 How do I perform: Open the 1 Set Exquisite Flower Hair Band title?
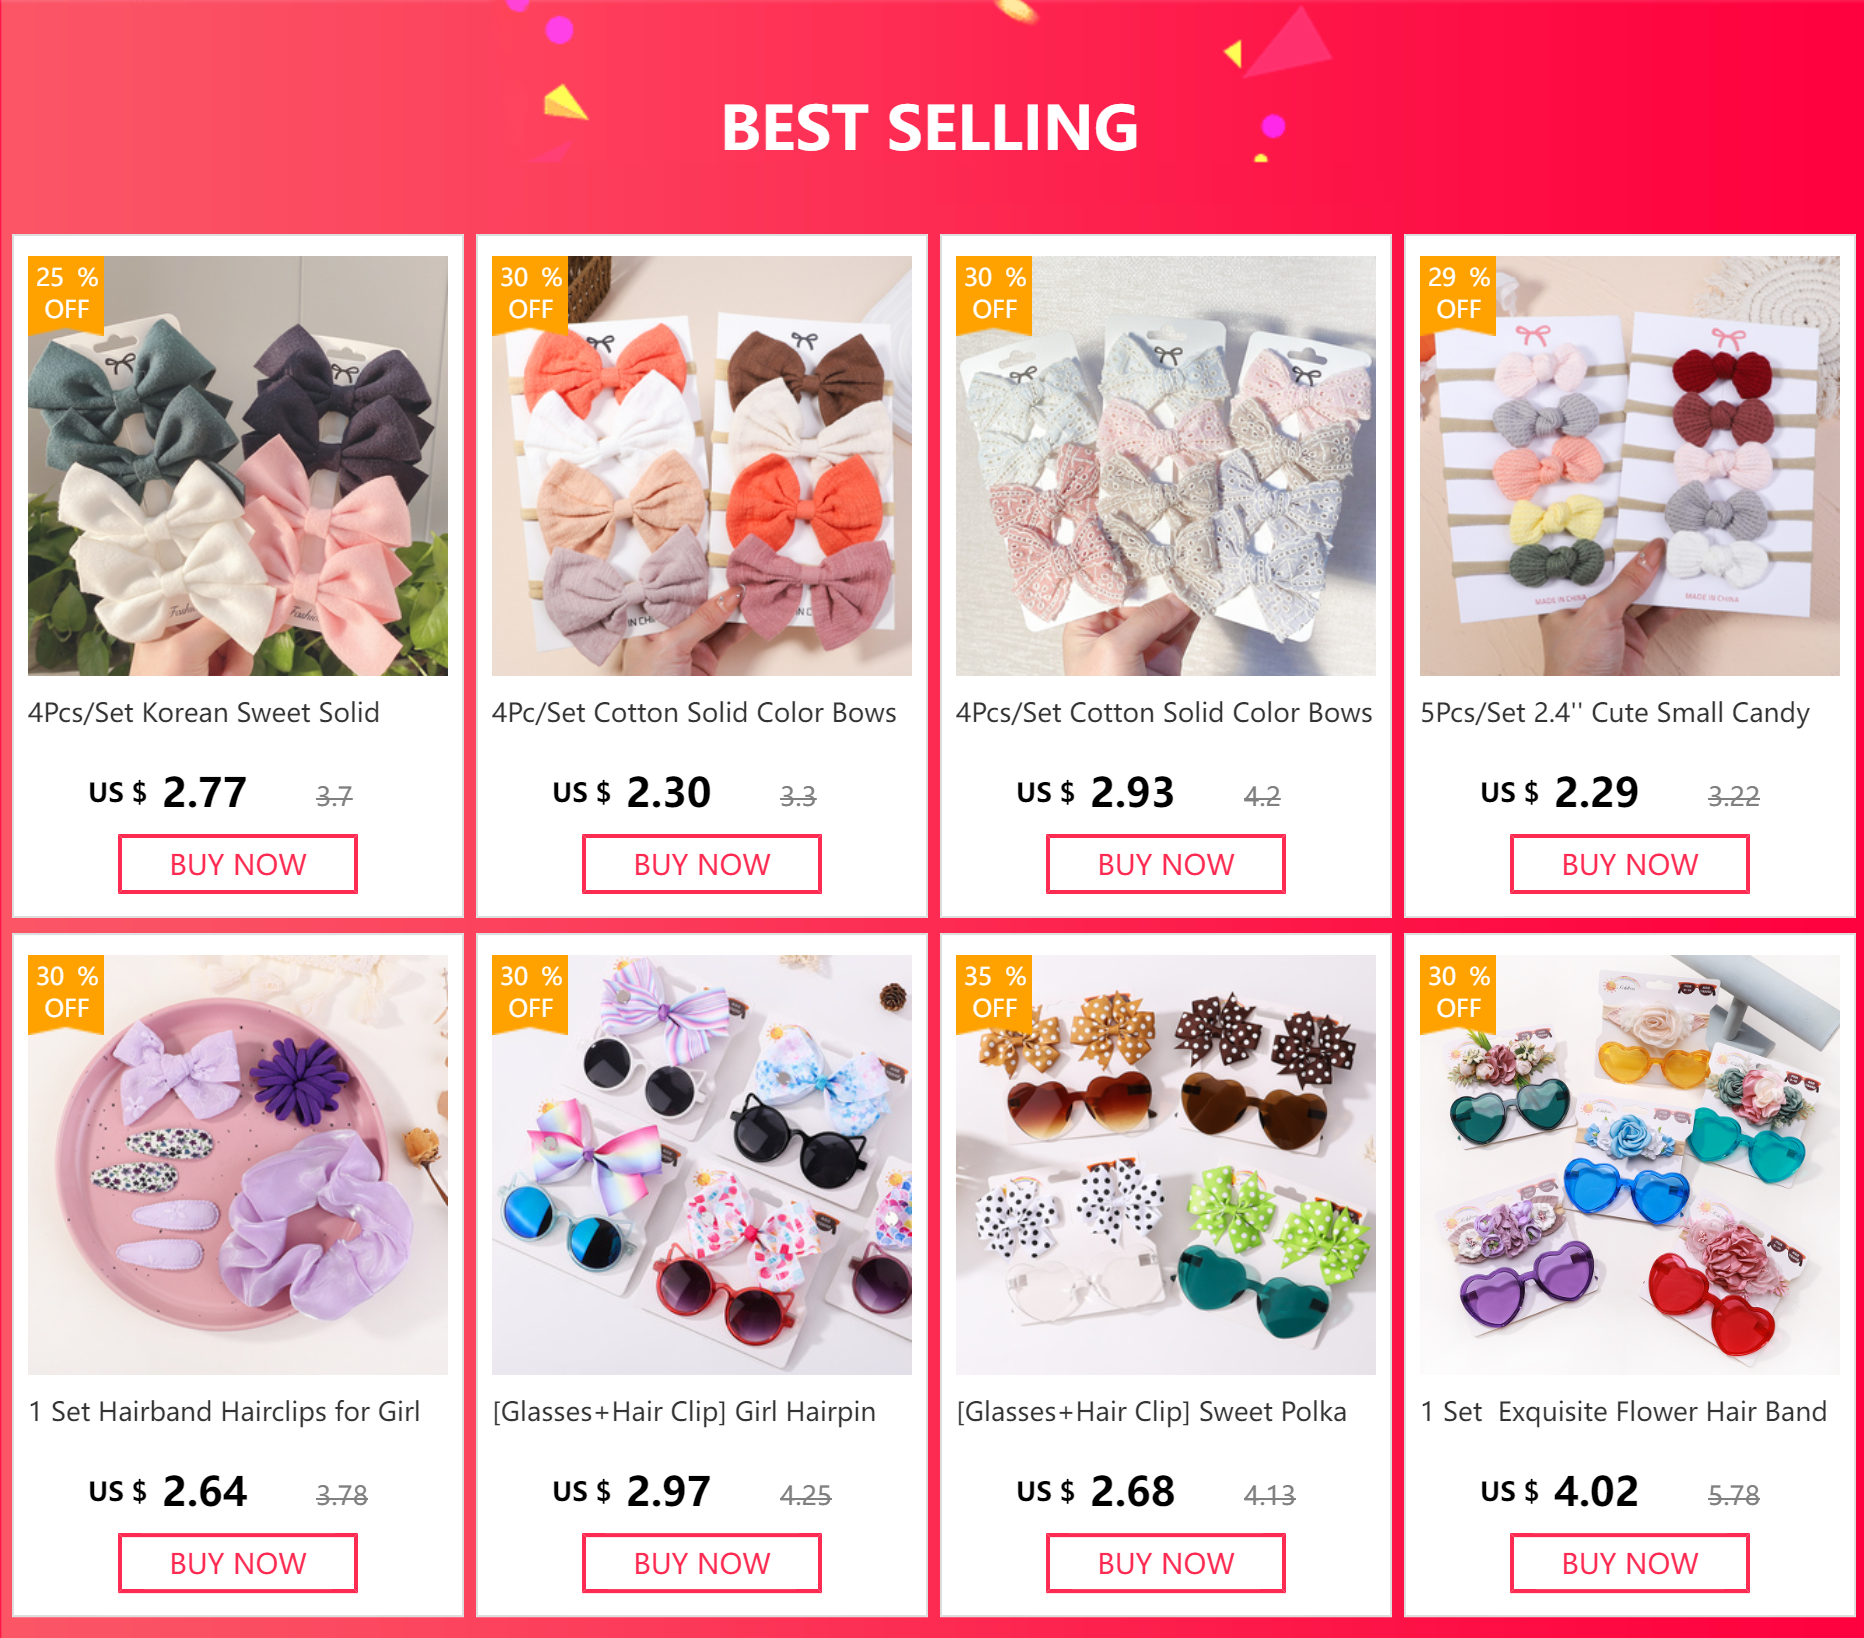[1624, 1412]
